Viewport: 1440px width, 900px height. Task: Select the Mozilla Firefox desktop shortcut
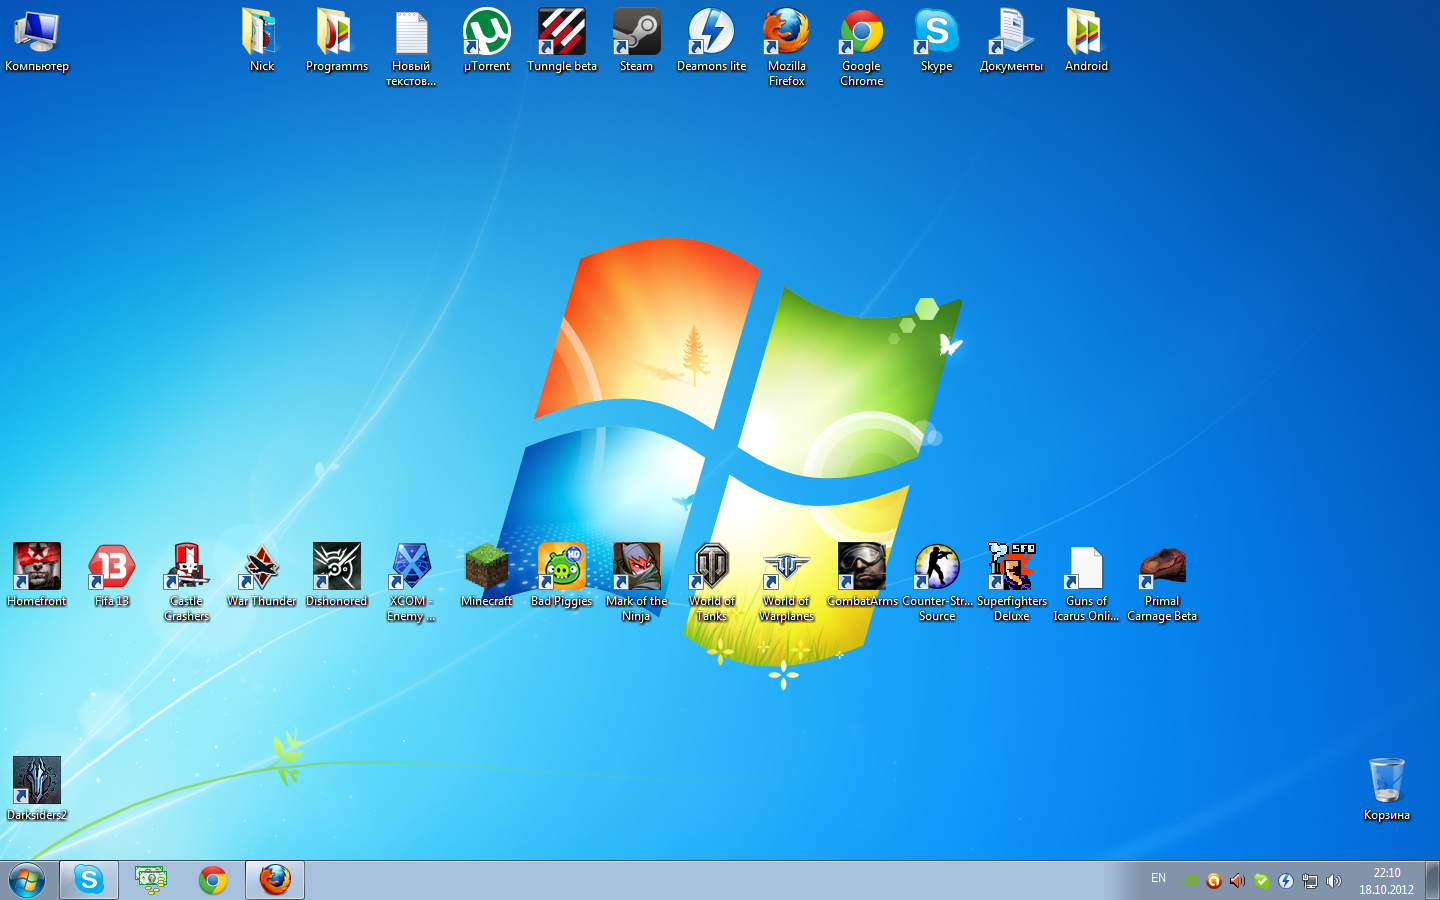pos(786,47)
